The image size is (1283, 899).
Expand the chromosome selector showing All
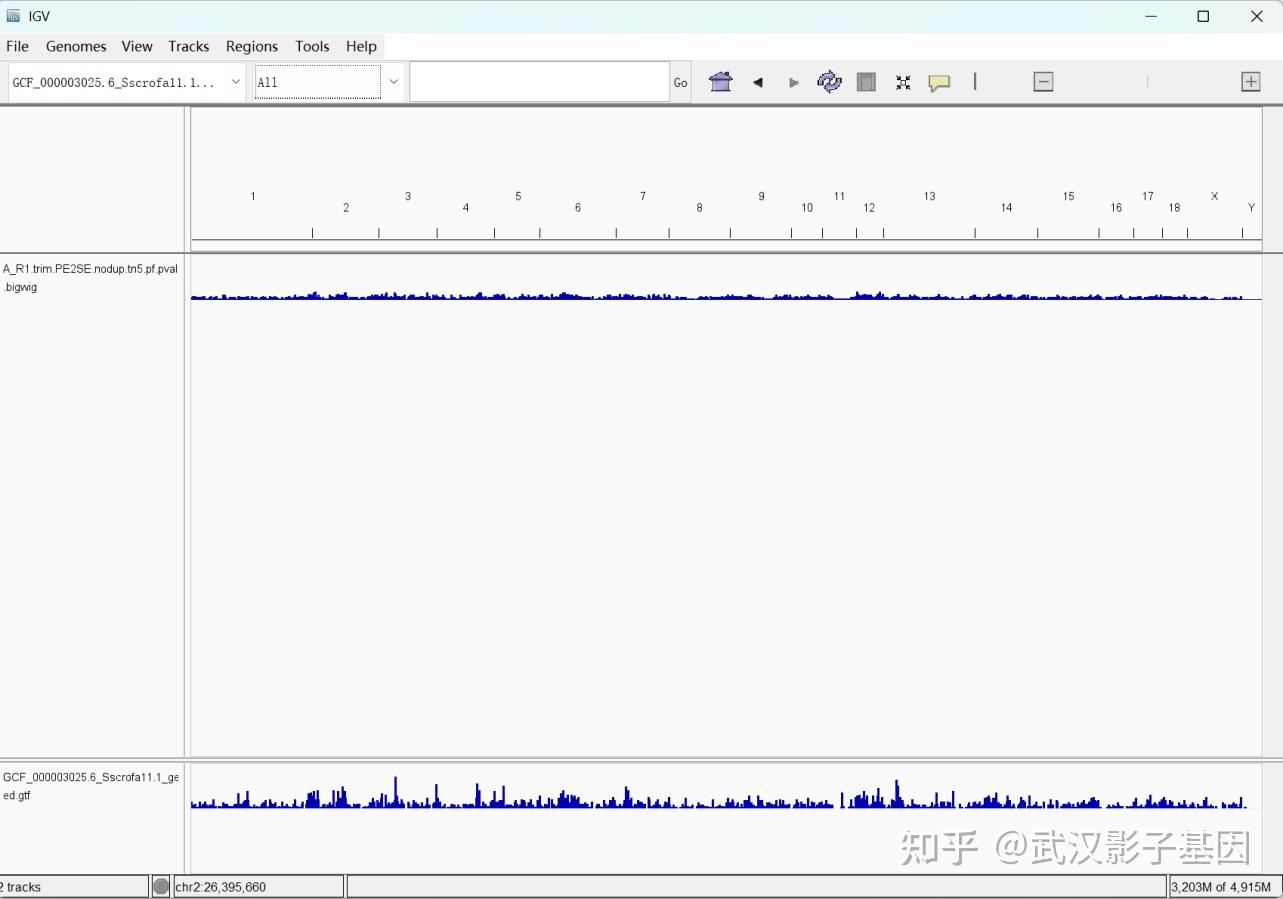click(x=318, y=82)
